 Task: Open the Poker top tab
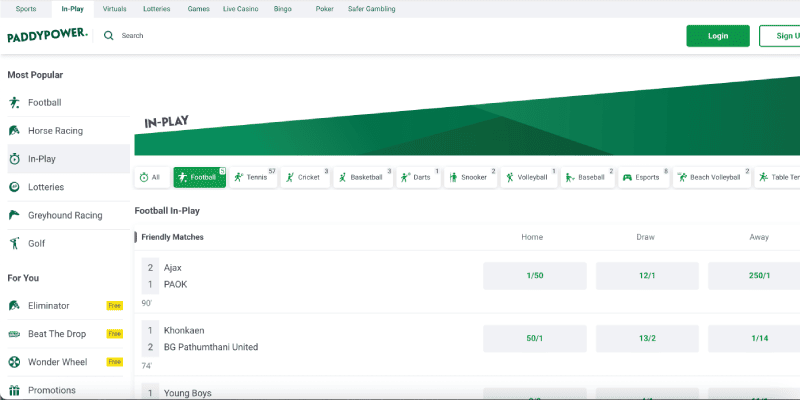[x=324, y=9]
